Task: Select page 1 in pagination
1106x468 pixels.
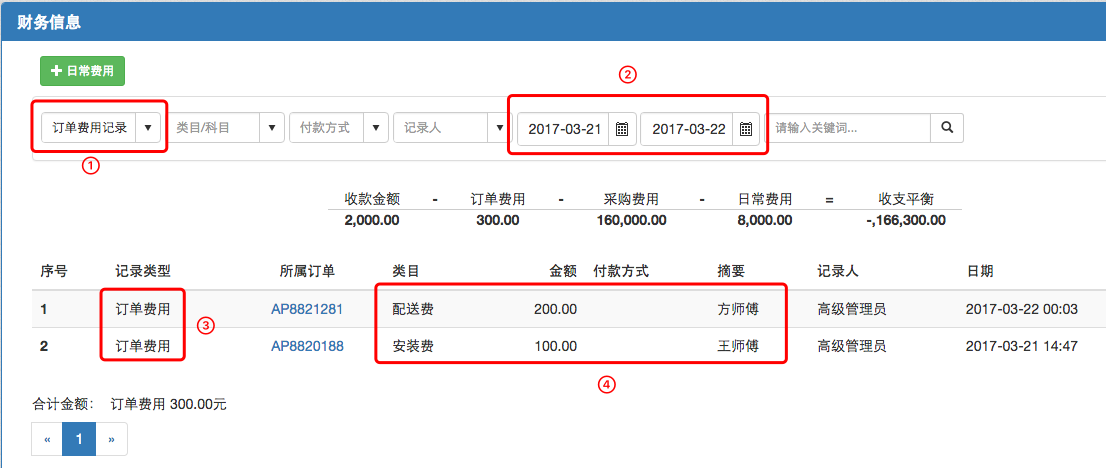Action: pos(79,439)
